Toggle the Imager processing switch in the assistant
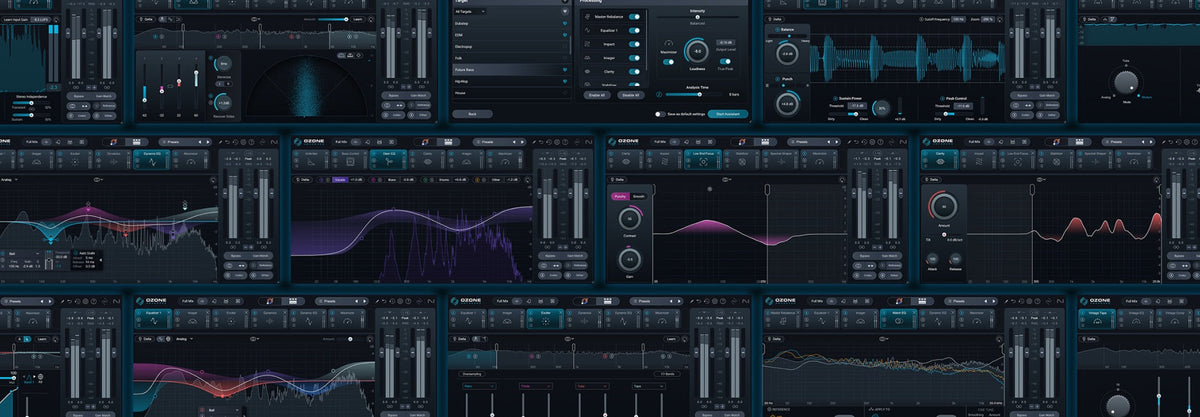 634,58
